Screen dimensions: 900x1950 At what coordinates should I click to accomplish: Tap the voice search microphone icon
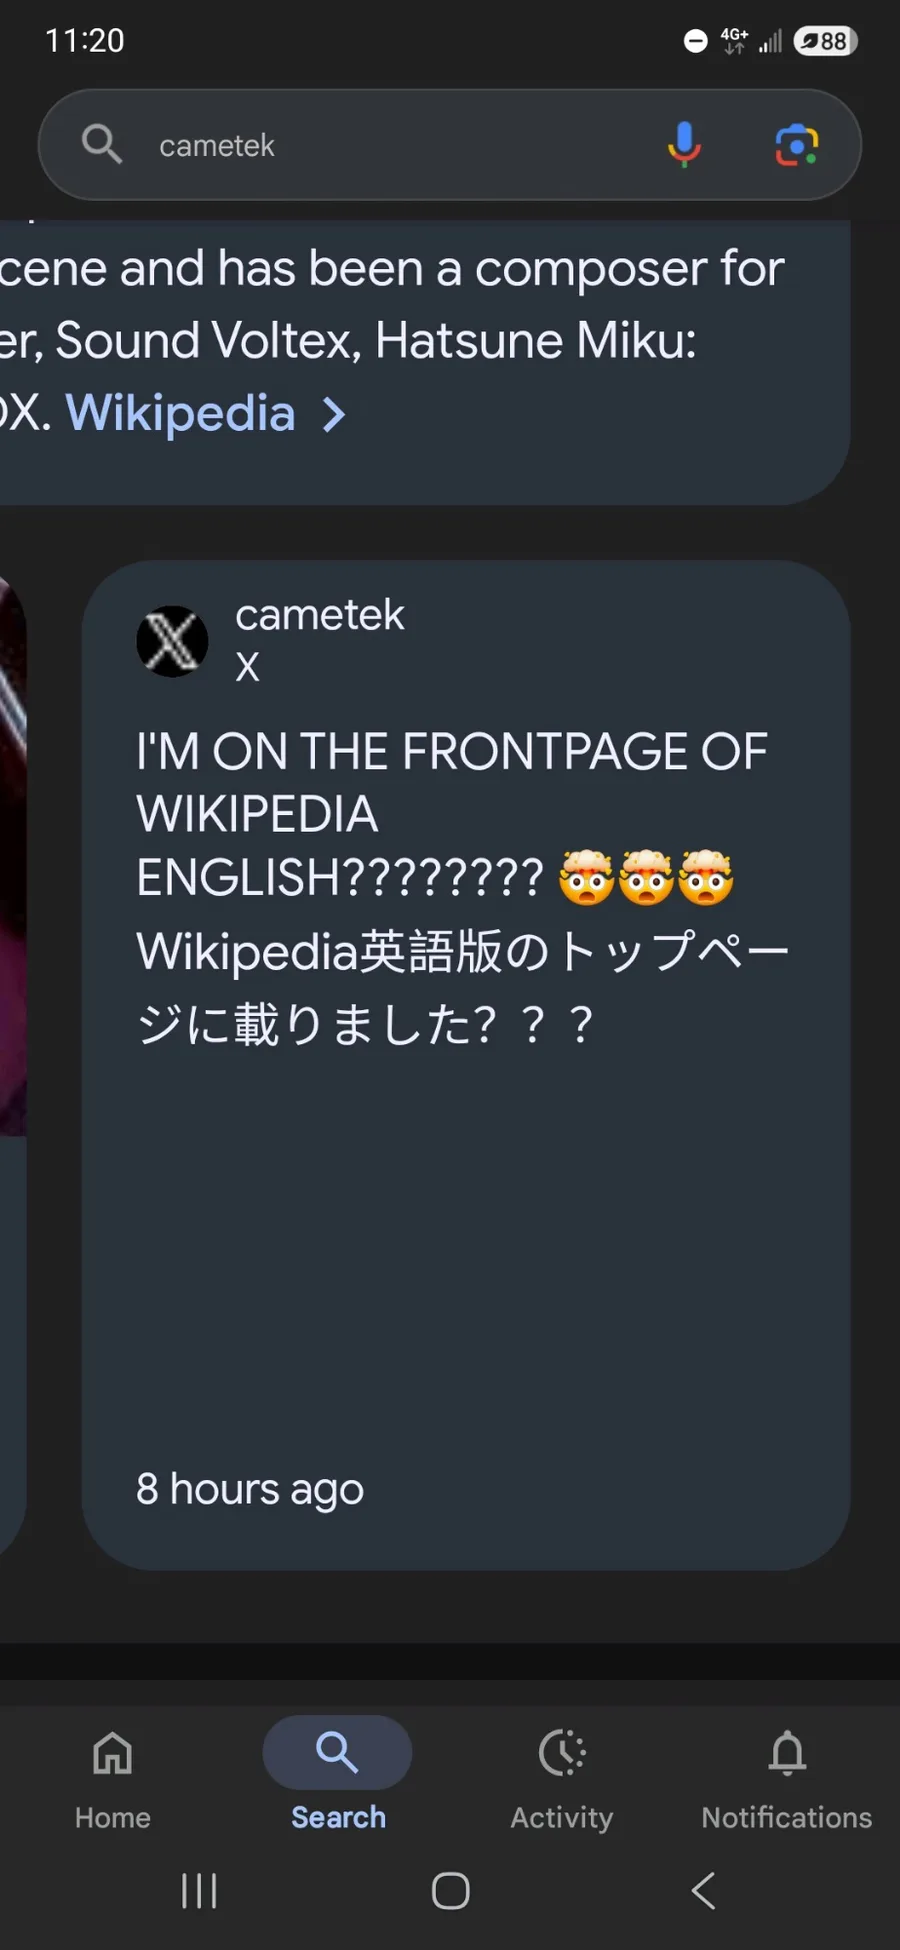pos(684,145)
